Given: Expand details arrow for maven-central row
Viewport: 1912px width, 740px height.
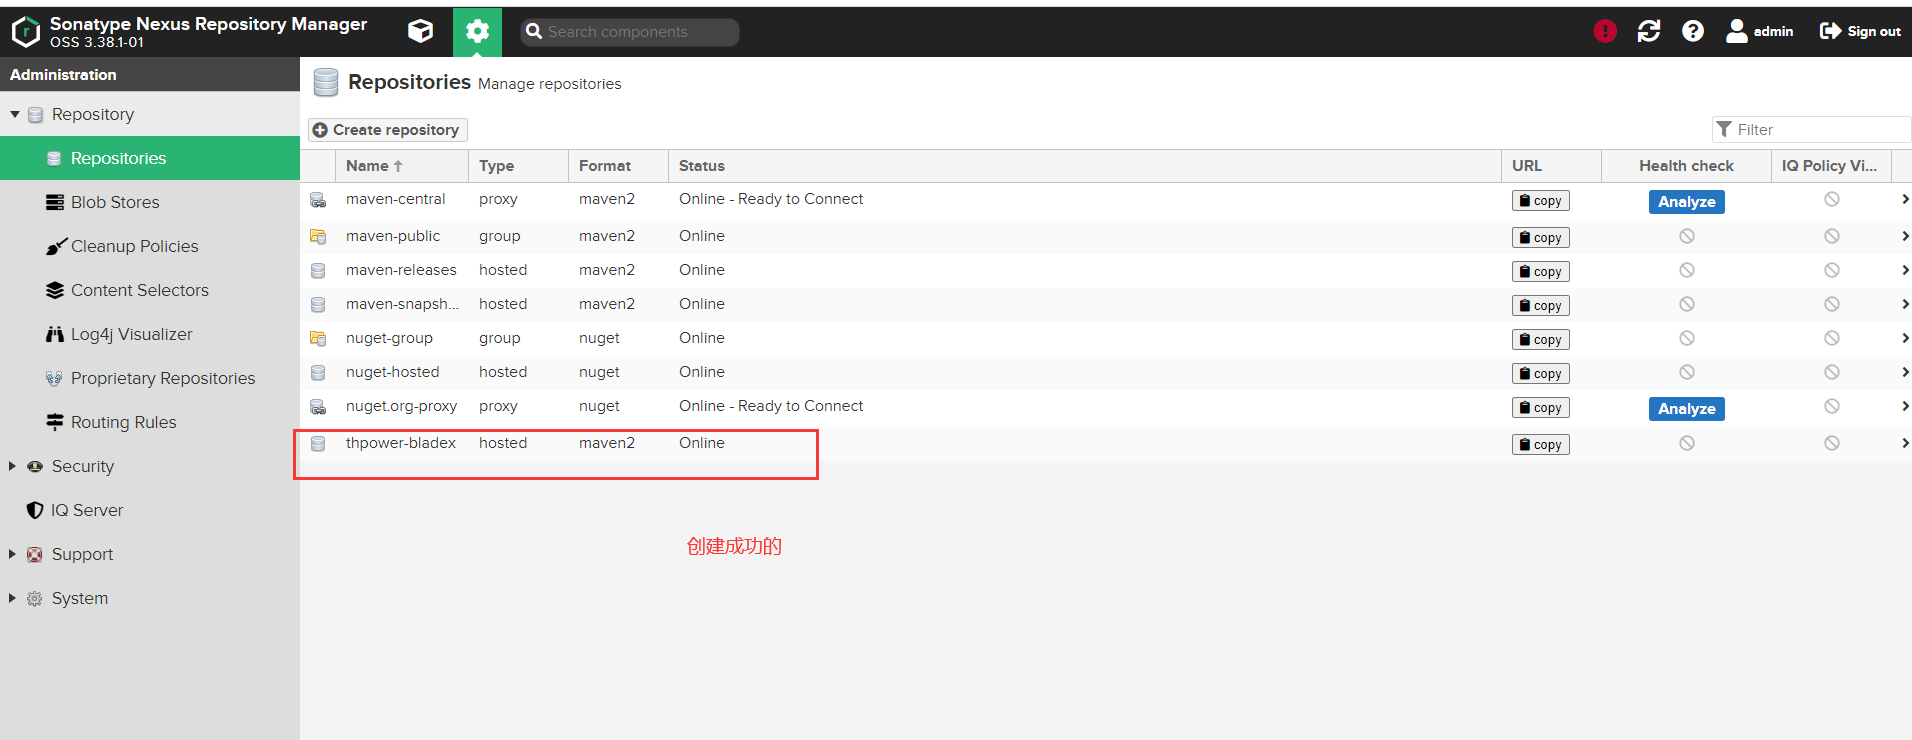Looking at the screenshot, I should 1905,200.
